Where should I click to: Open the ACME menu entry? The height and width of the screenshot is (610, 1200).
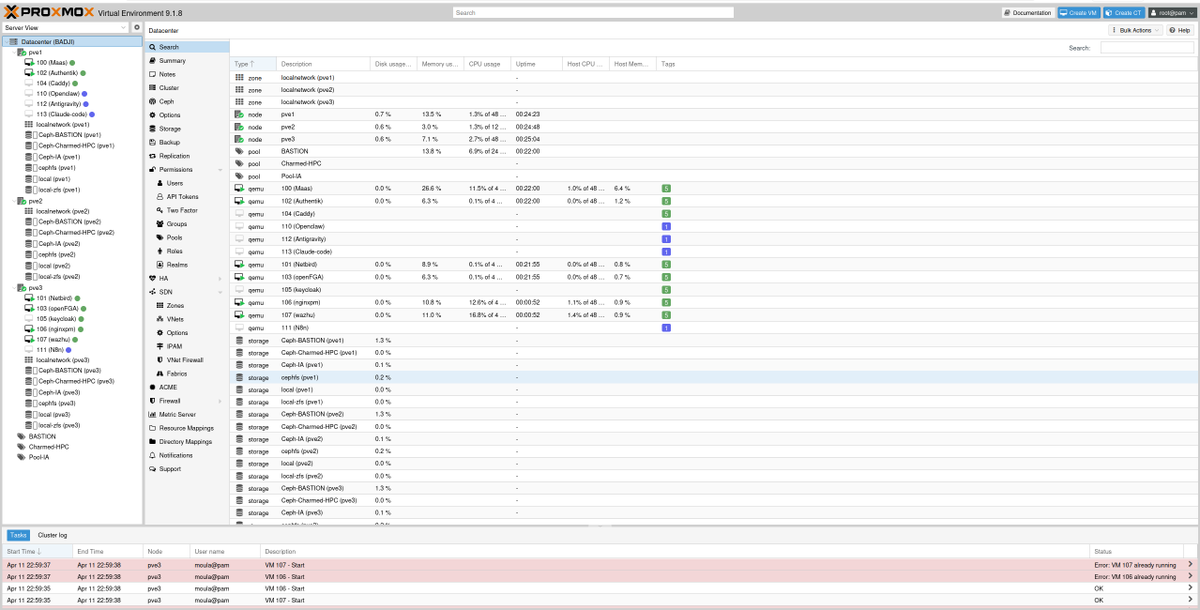tap(187, 387)
